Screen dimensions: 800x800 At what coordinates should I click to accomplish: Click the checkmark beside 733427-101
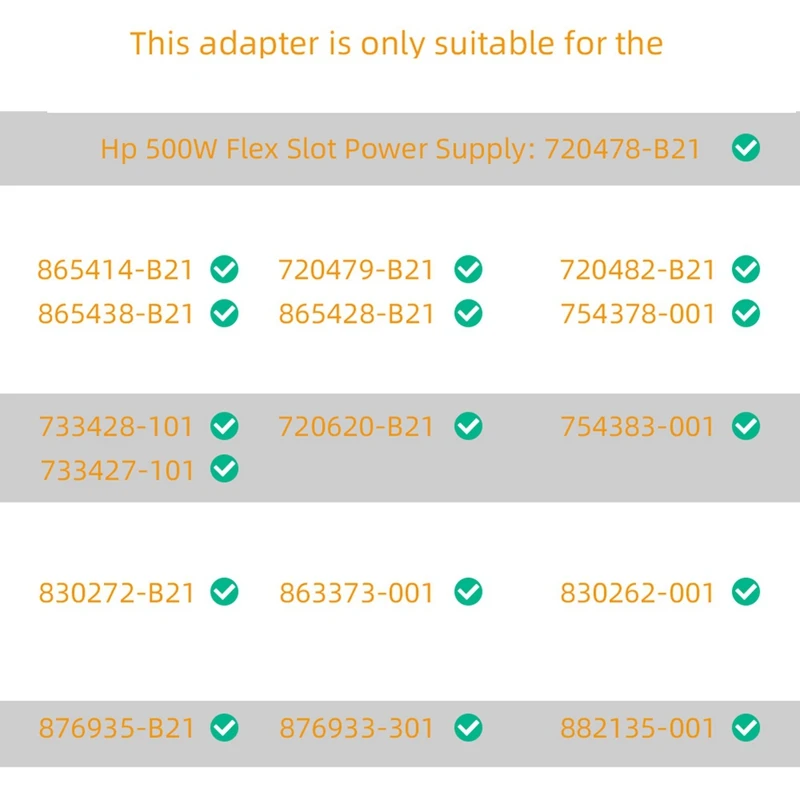tap(224, 469)
